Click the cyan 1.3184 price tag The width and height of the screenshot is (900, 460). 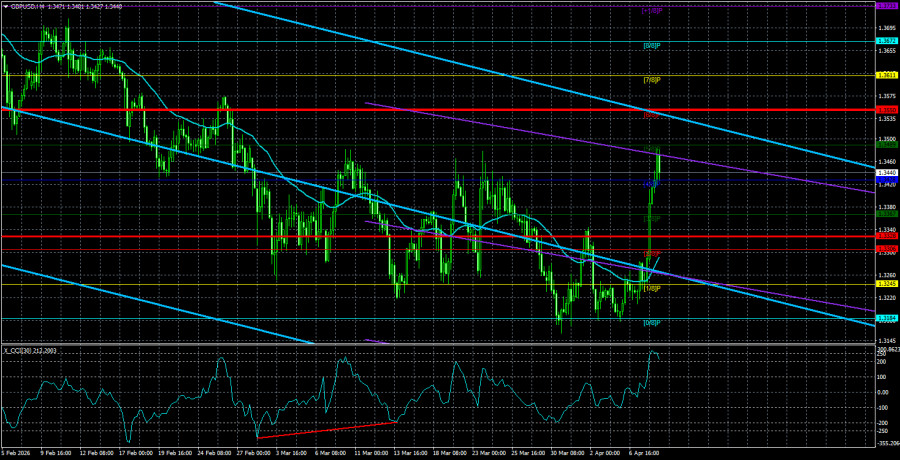pos(887,318)
